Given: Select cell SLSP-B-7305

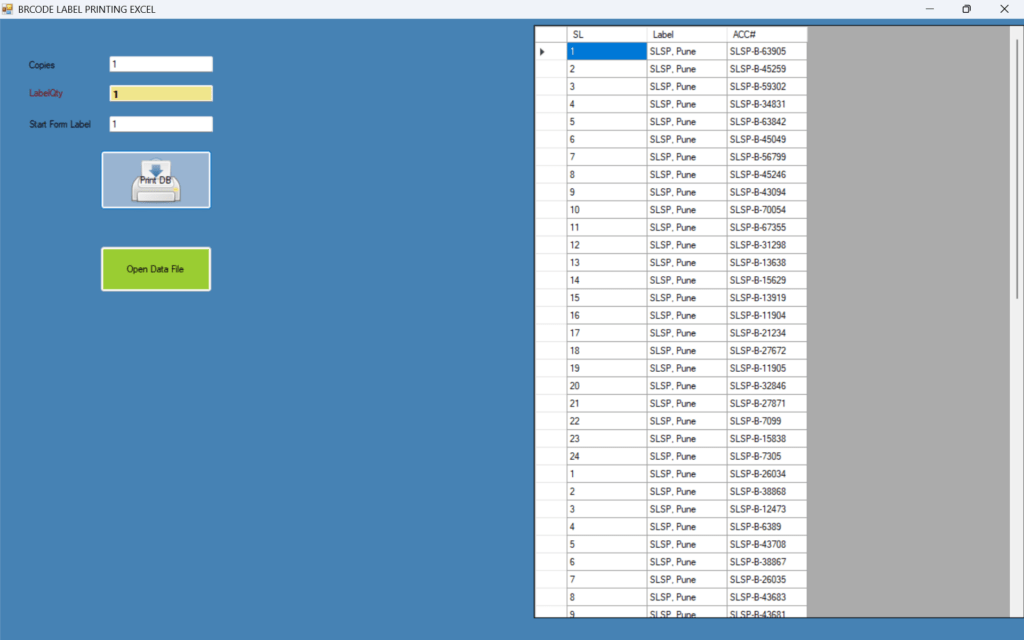Looking at the screenshot, I should 766,456.
